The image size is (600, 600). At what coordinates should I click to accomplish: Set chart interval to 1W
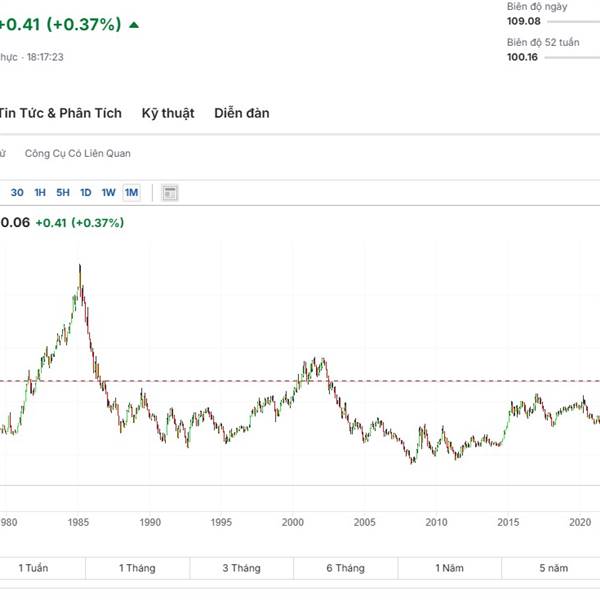108,192
